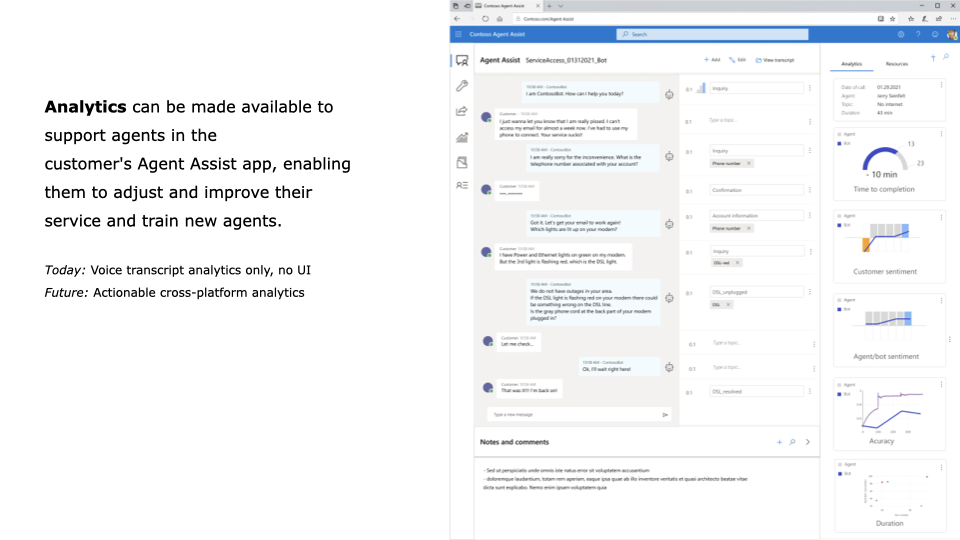Search within the Analytics panel
The height and width of the screenshot is (540, 960).
pos(946,57)
